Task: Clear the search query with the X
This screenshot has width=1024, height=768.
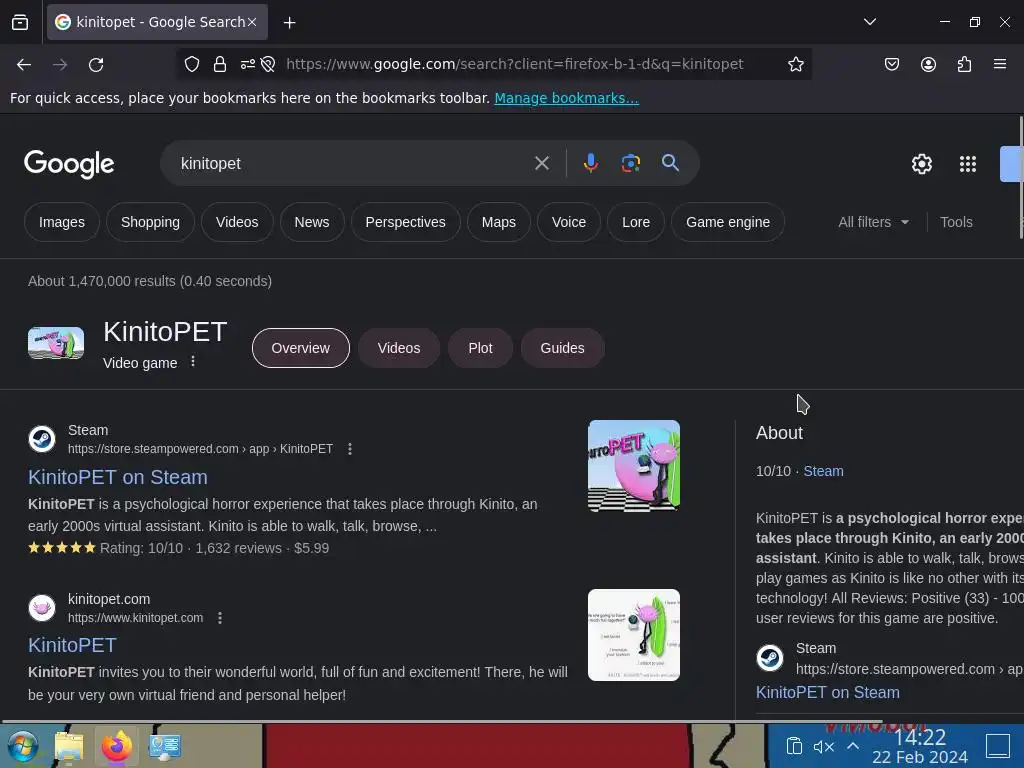Action: (x=541, y=163)
